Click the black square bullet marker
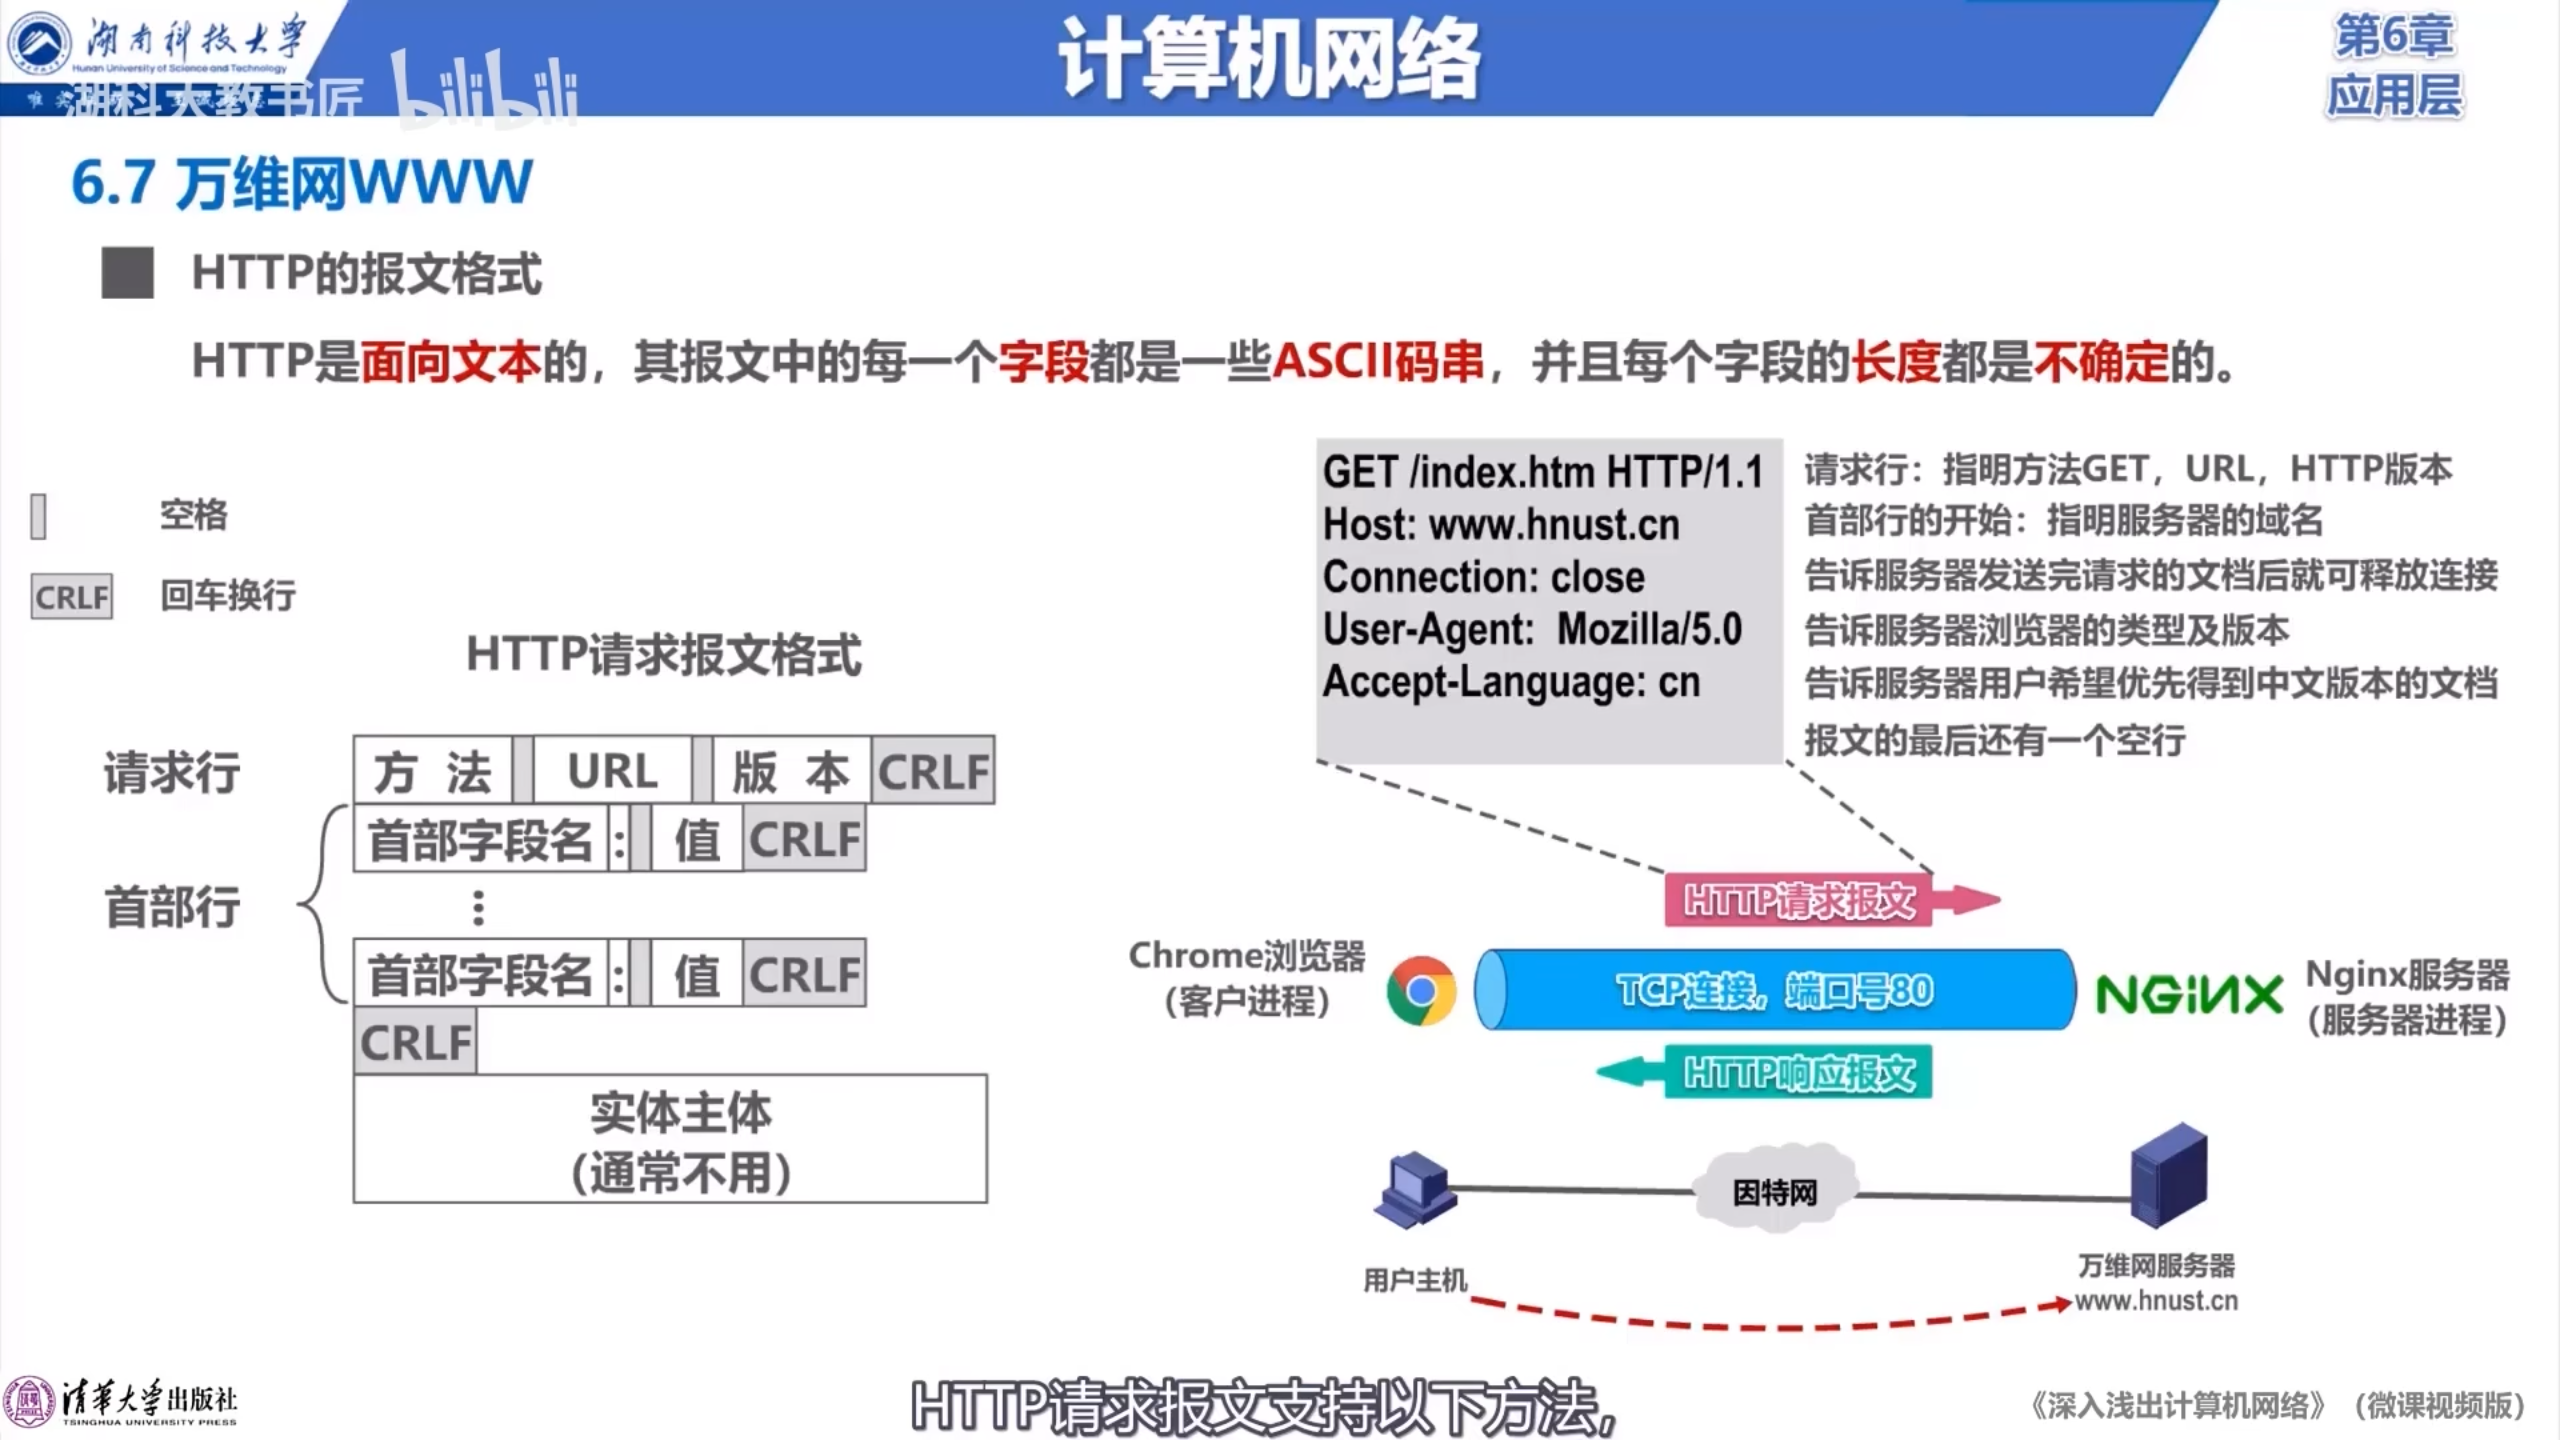 point(128,273)
